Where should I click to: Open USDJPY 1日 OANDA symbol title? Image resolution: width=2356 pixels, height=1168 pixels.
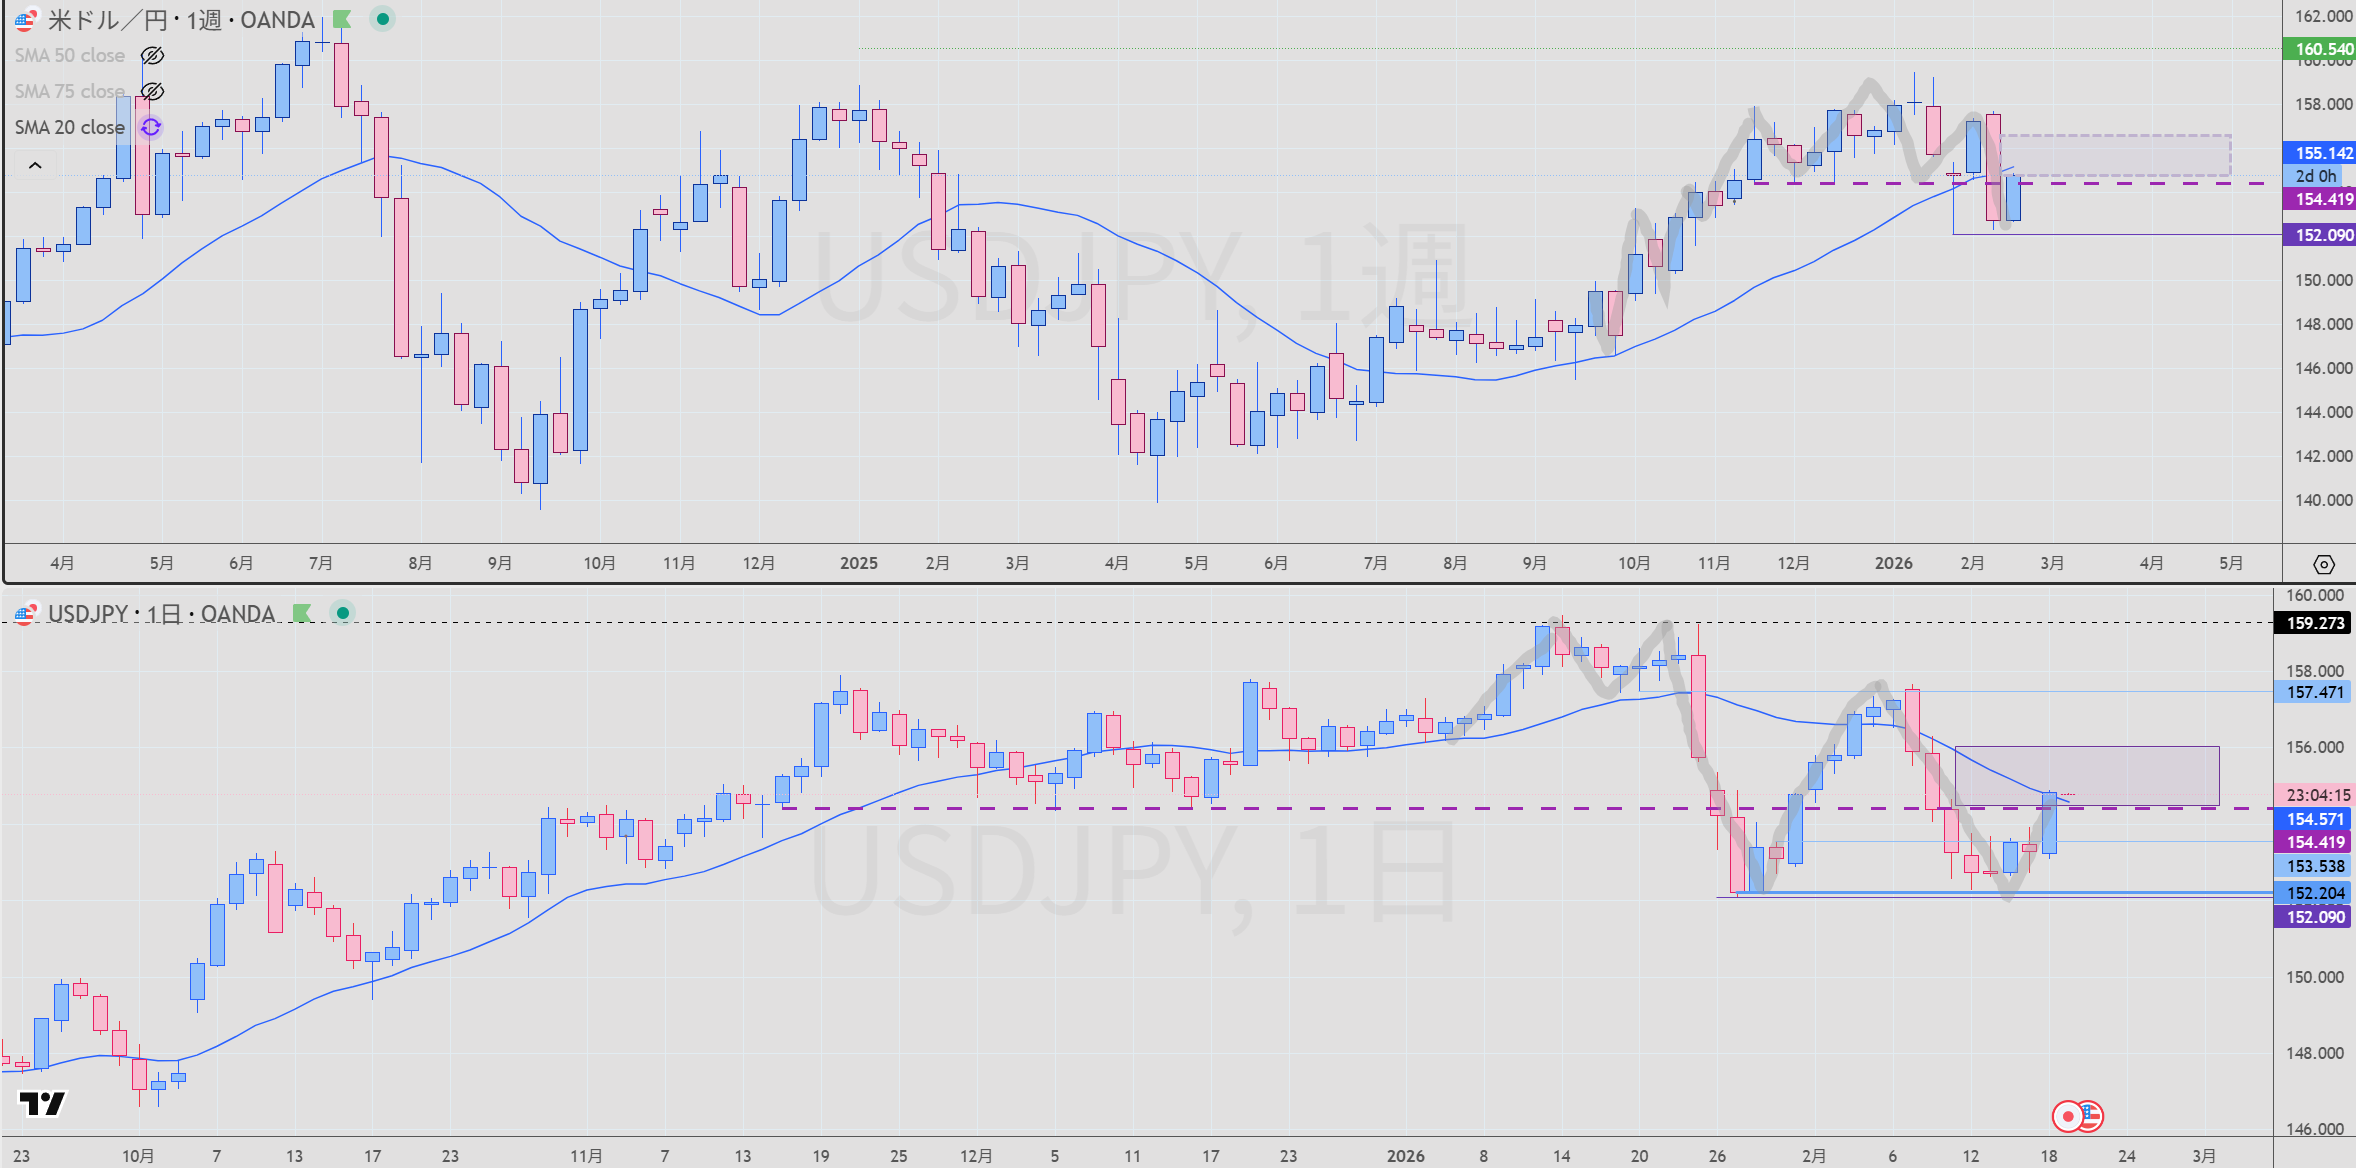[x=160, y=614]
